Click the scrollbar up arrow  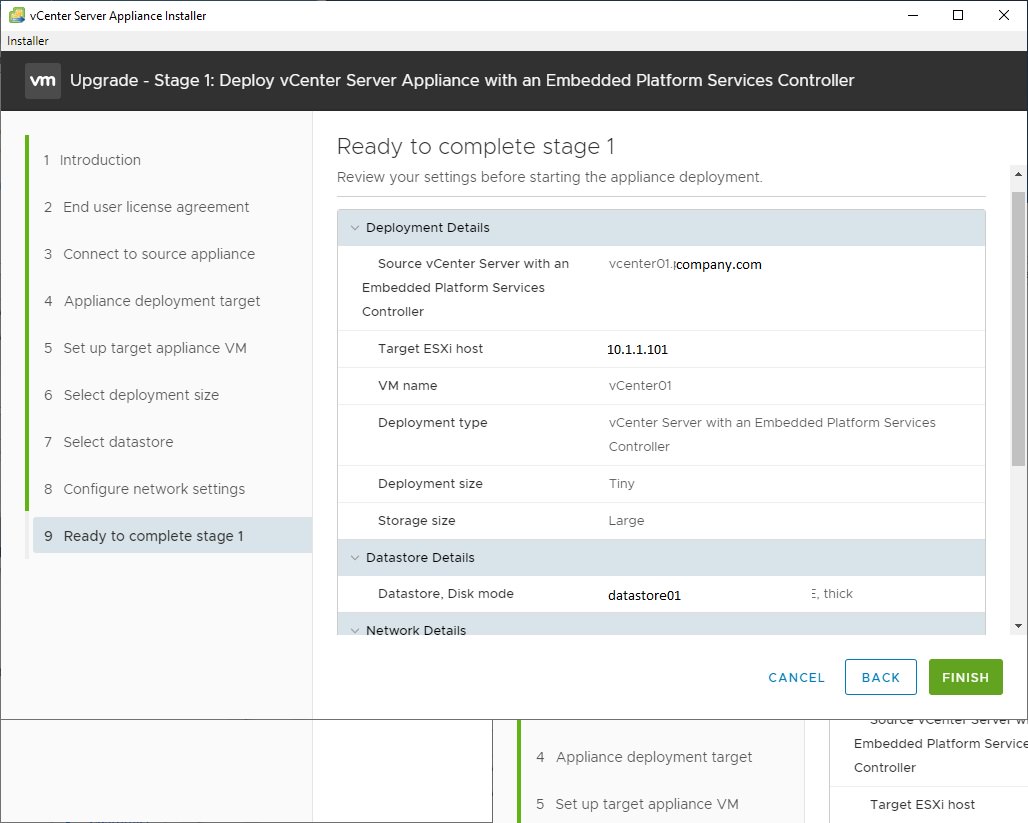(x=1018, y=174)
